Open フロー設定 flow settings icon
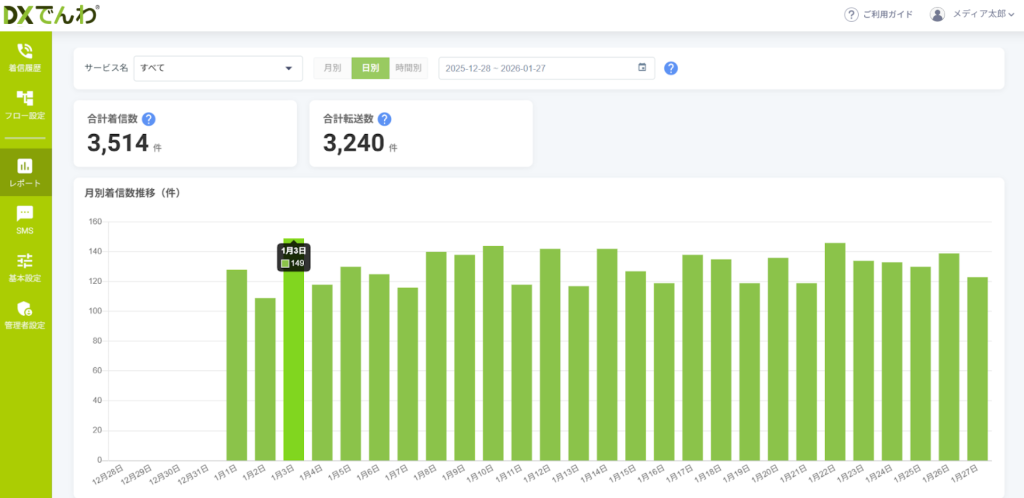Image resolution: width=1024 pixels, height=498 pixels. point(25,98)
